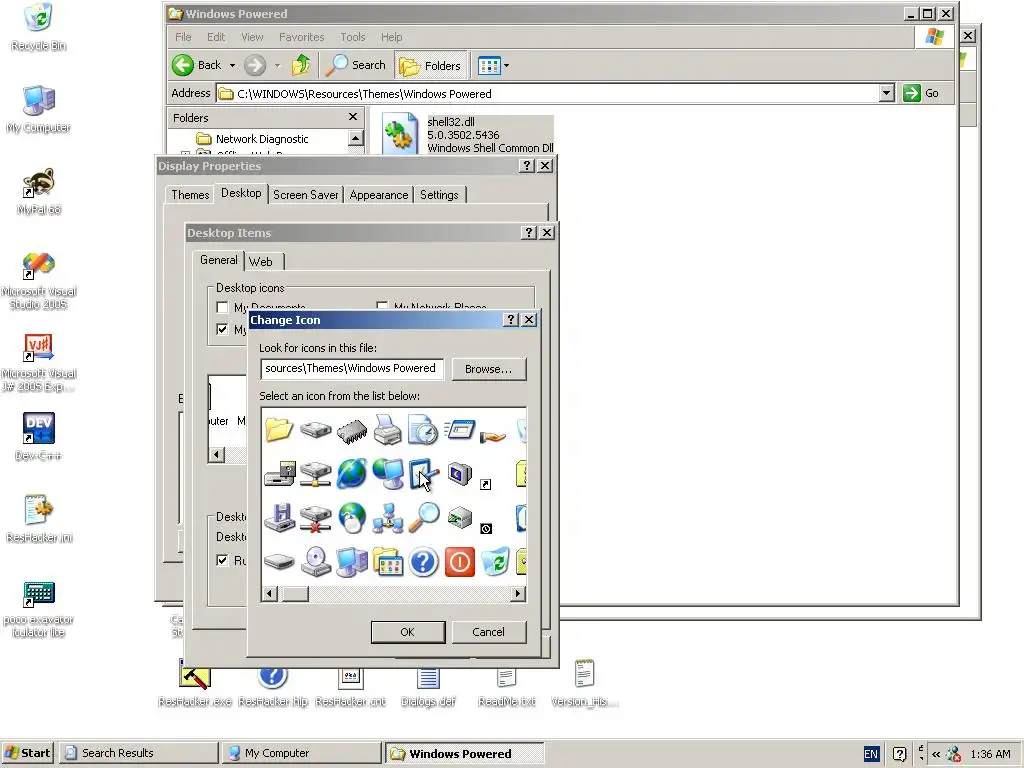The image size is (1024, 768).
Task: Switch to Search Results taskbar button
Action: pos(138,753)
